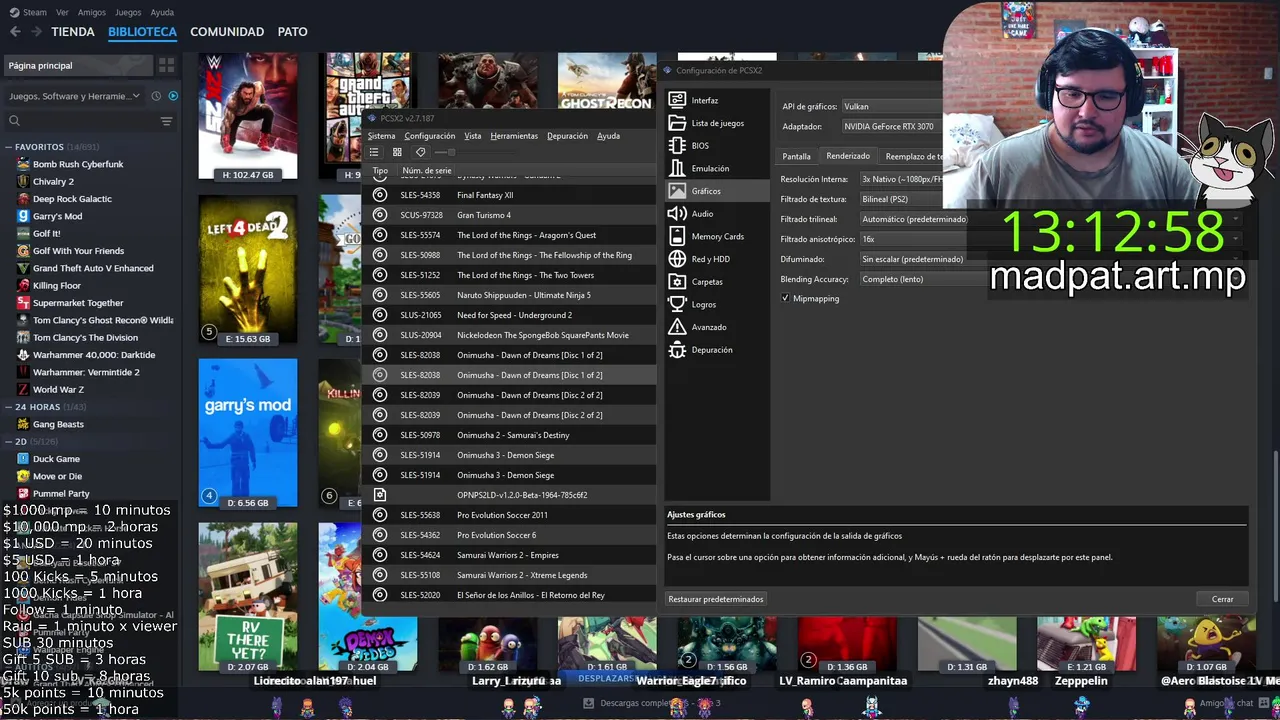1280x720 pixels.
Task: Click Restaurar predeterminados button
Action: point(716,599)
